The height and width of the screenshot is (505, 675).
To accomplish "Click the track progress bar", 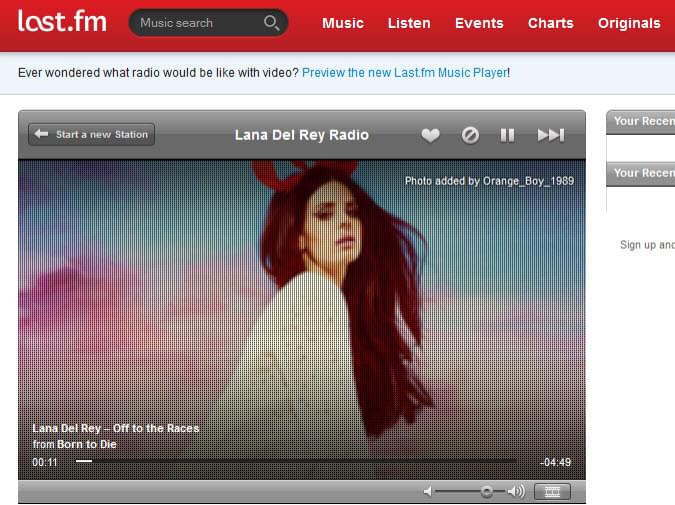I will tap(300, 461).
